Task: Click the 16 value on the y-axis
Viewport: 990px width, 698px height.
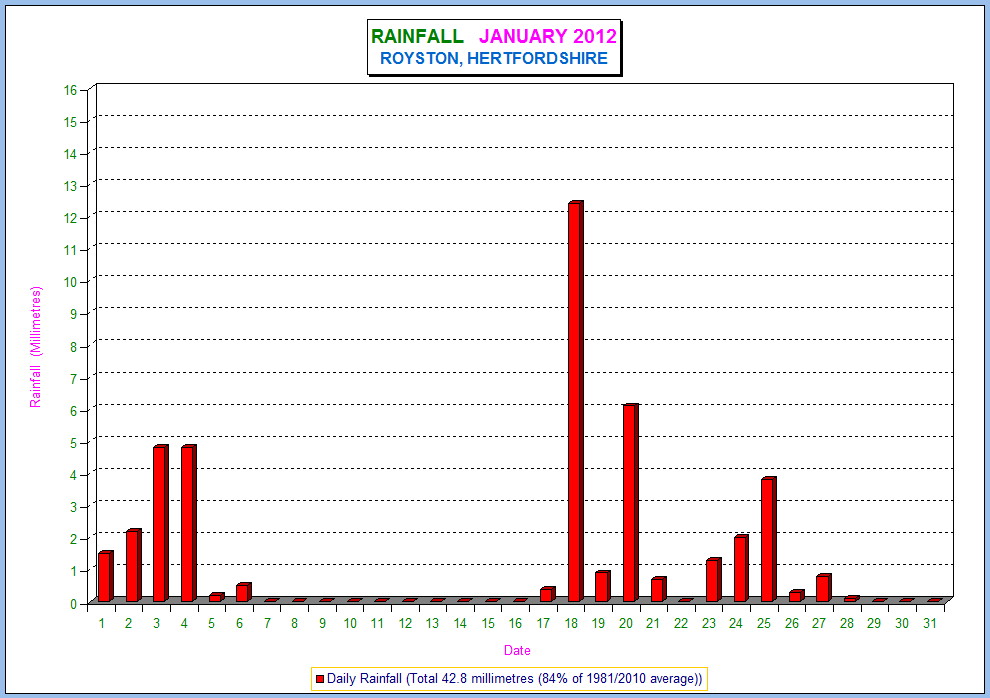Action: pos(70,89)
